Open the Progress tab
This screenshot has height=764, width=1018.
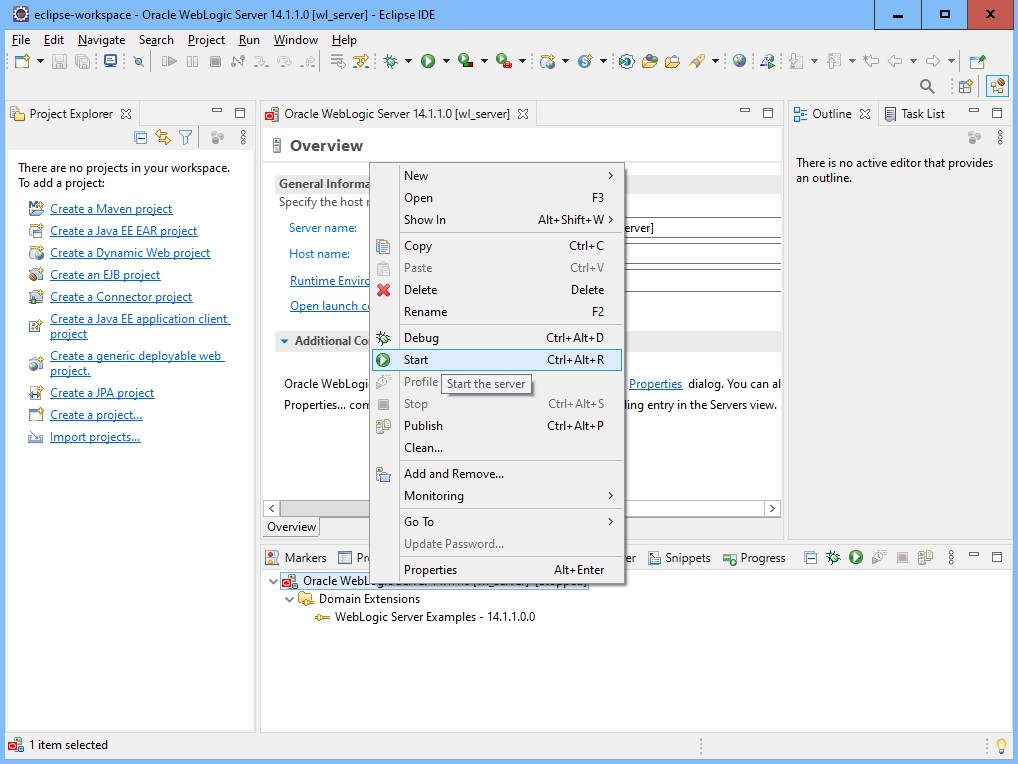[754, 558]
